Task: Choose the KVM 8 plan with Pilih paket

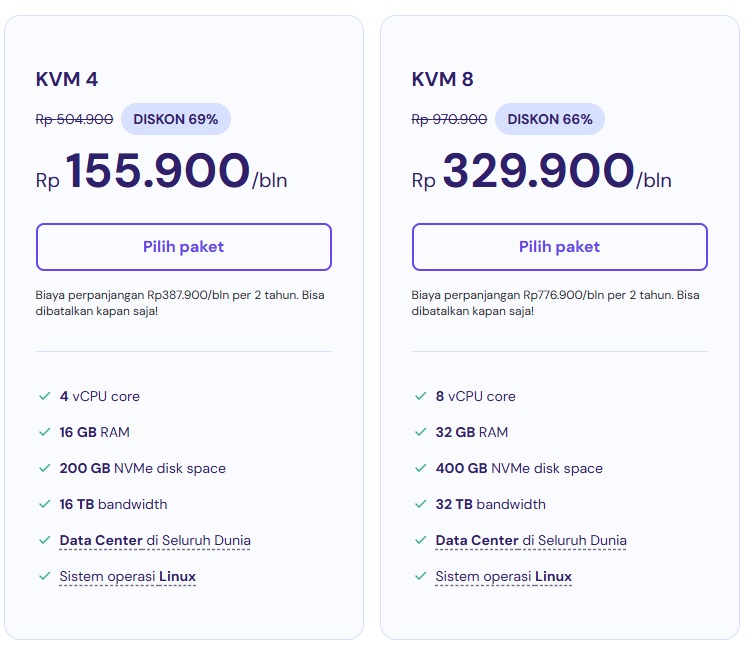Action: click(559, 247)
